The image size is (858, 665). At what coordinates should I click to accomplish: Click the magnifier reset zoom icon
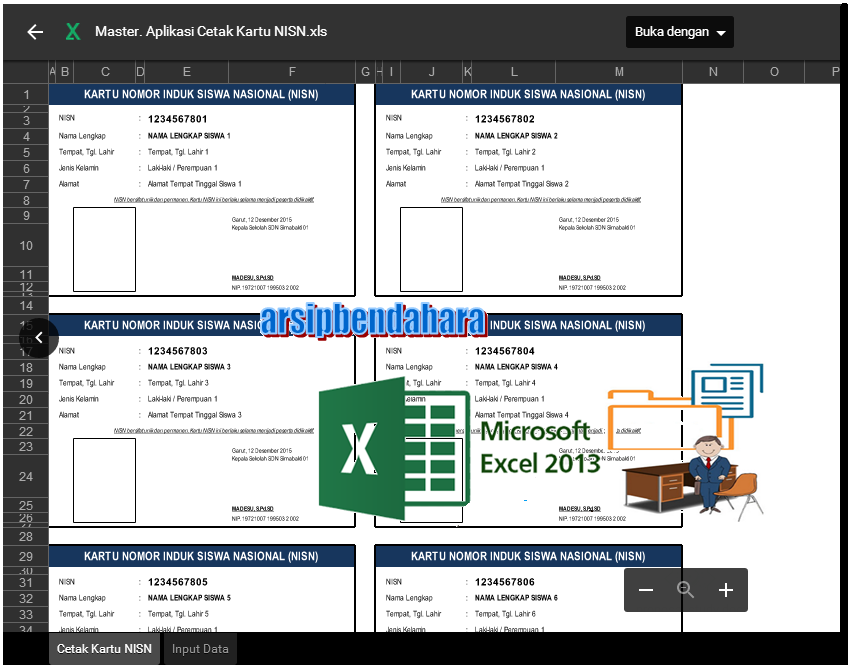click(x=685, y=590)
